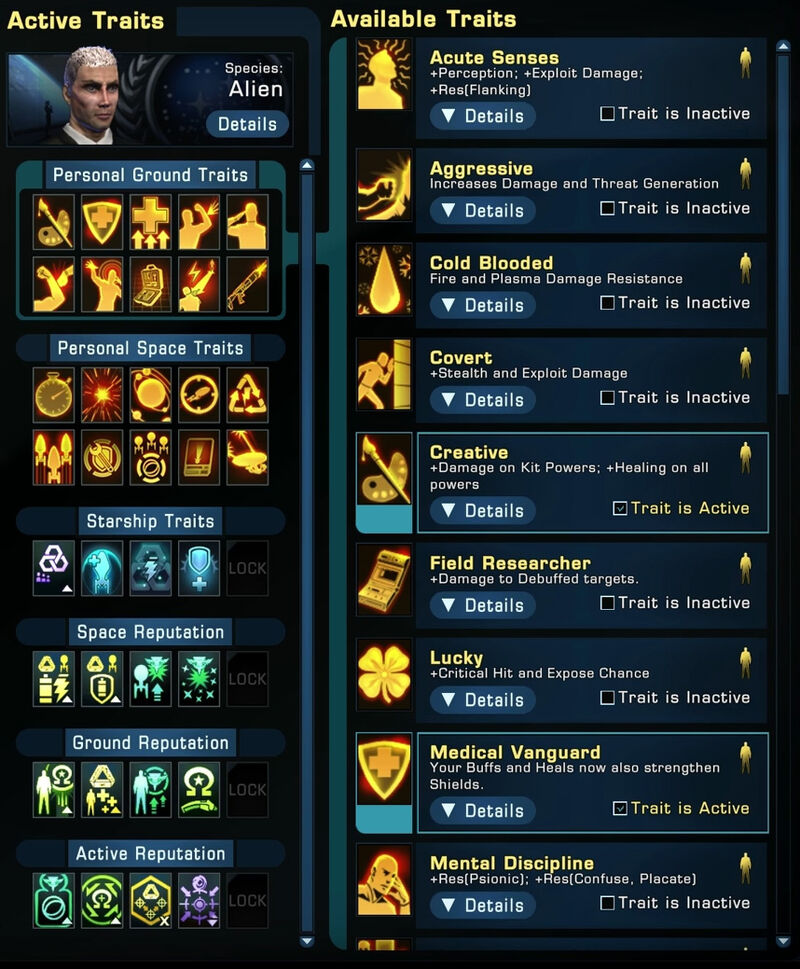Select the Starship Traits section header
Screen dimensions: 800x969
click(x=150, y=521)
